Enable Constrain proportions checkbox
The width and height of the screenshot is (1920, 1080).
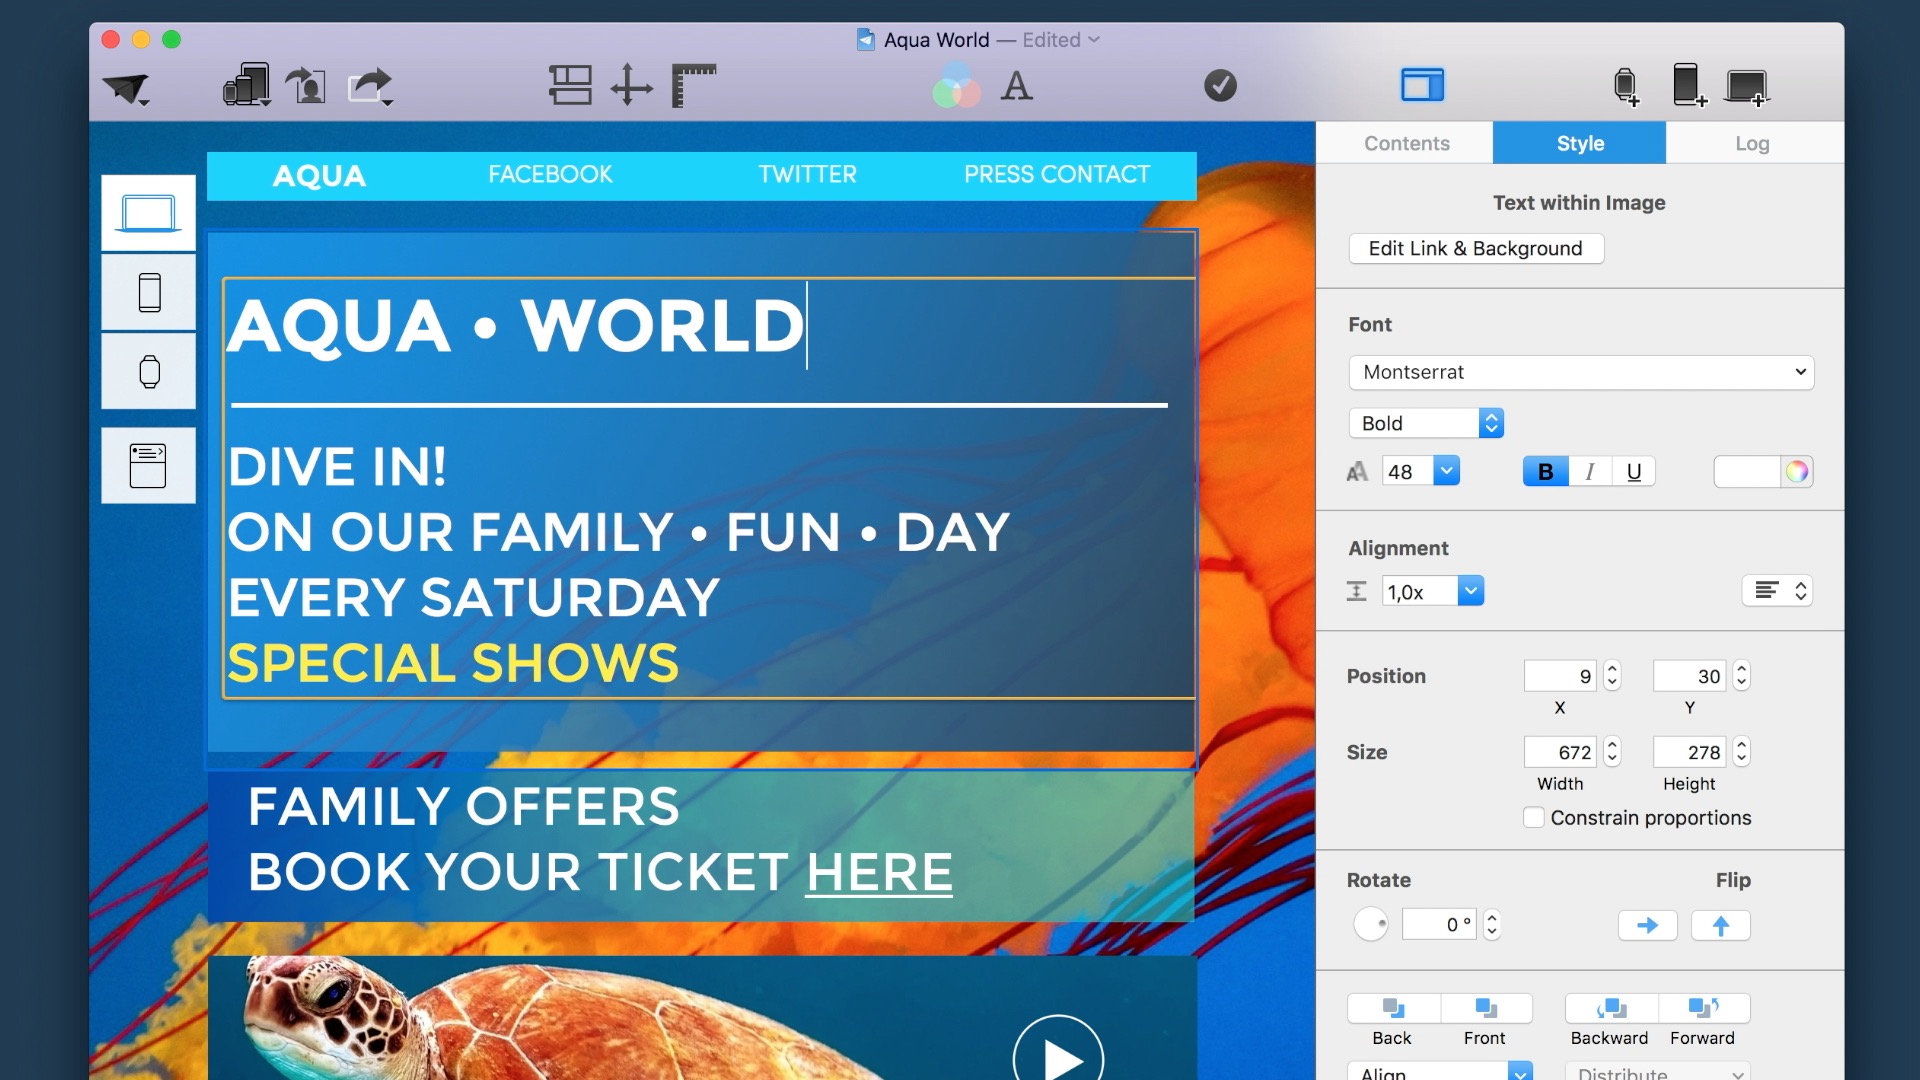[1534, 818]
